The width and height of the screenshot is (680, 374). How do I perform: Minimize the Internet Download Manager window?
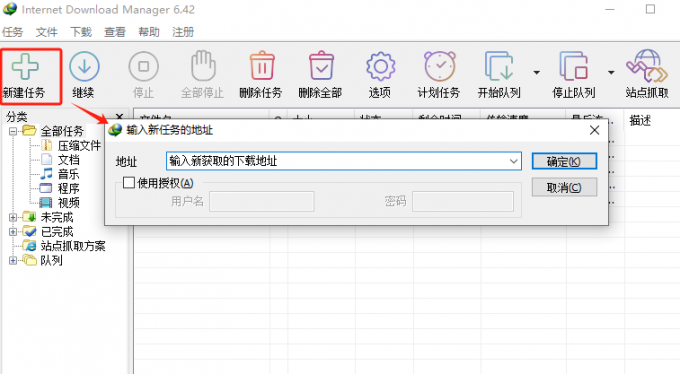(x=610, y=9)
